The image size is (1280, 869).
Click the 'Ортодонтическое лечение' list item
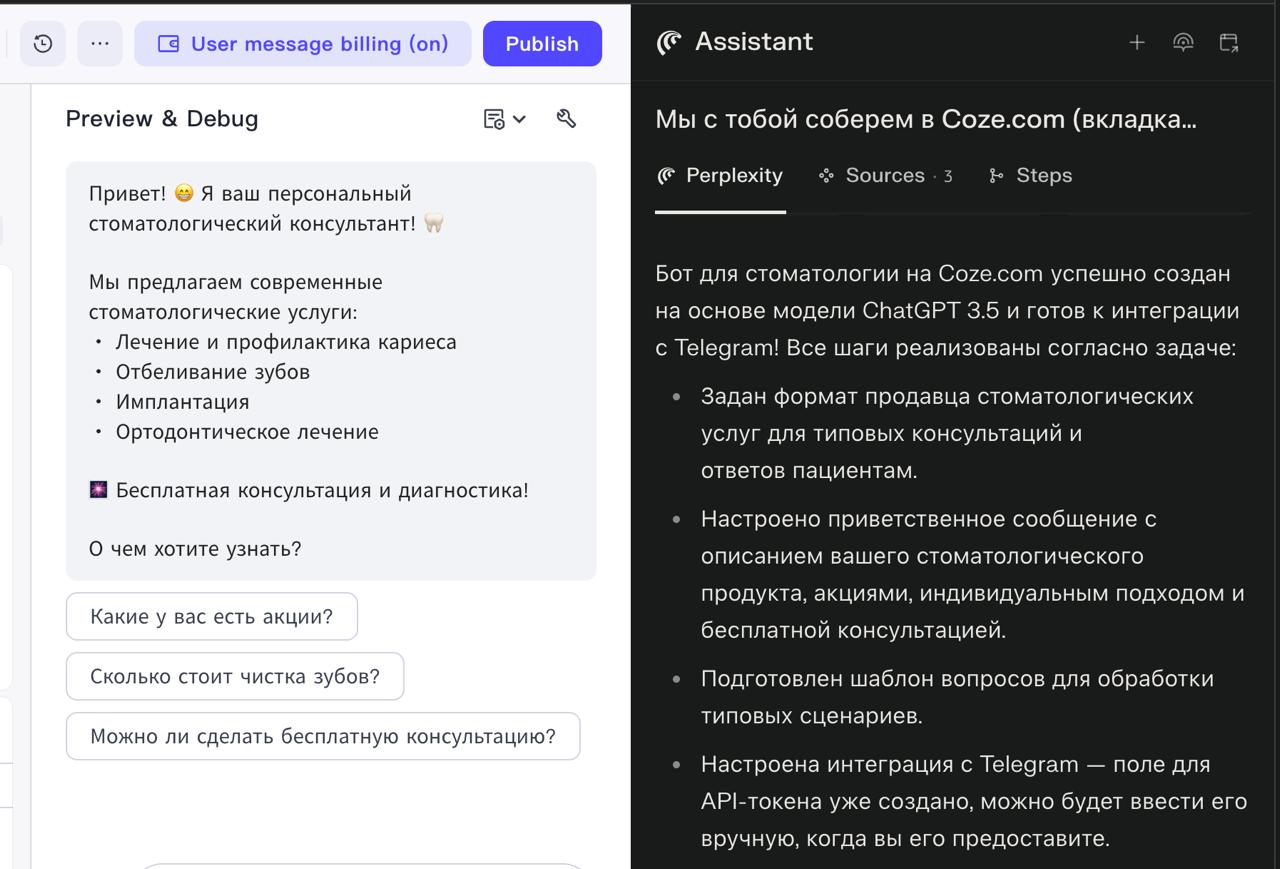point(247,432)
